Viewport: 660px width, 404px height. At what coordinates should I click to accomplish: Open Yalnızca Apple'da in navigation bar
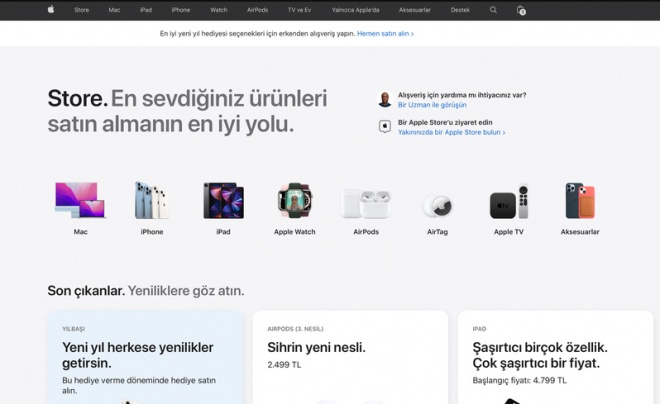point(355,10)
